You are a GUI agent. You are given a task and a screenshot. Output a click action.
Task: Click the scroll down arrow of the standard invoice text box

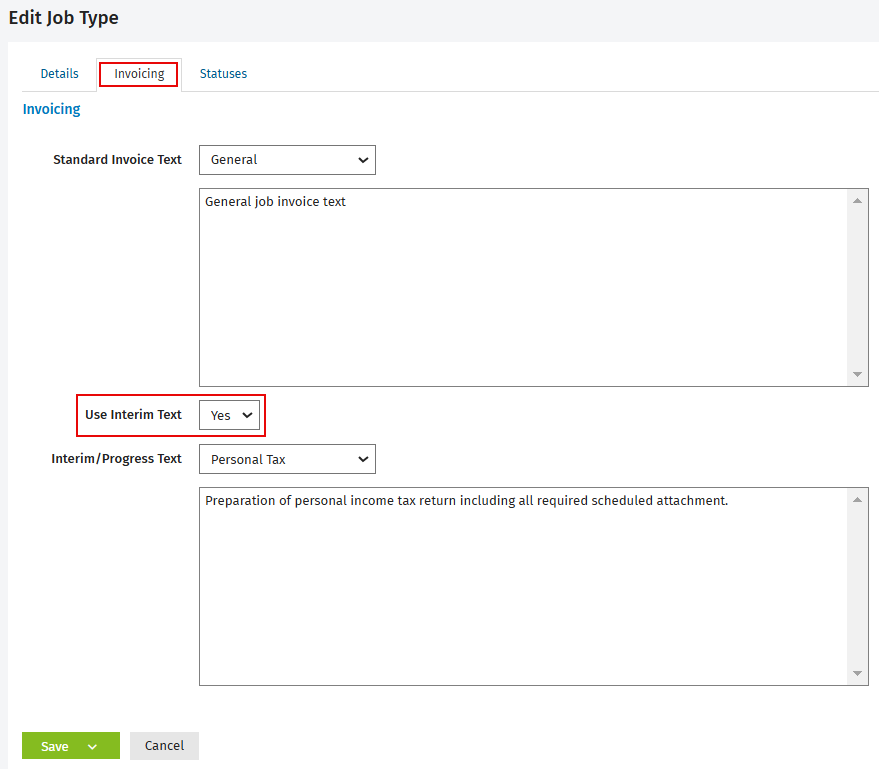tap(857, 374)
